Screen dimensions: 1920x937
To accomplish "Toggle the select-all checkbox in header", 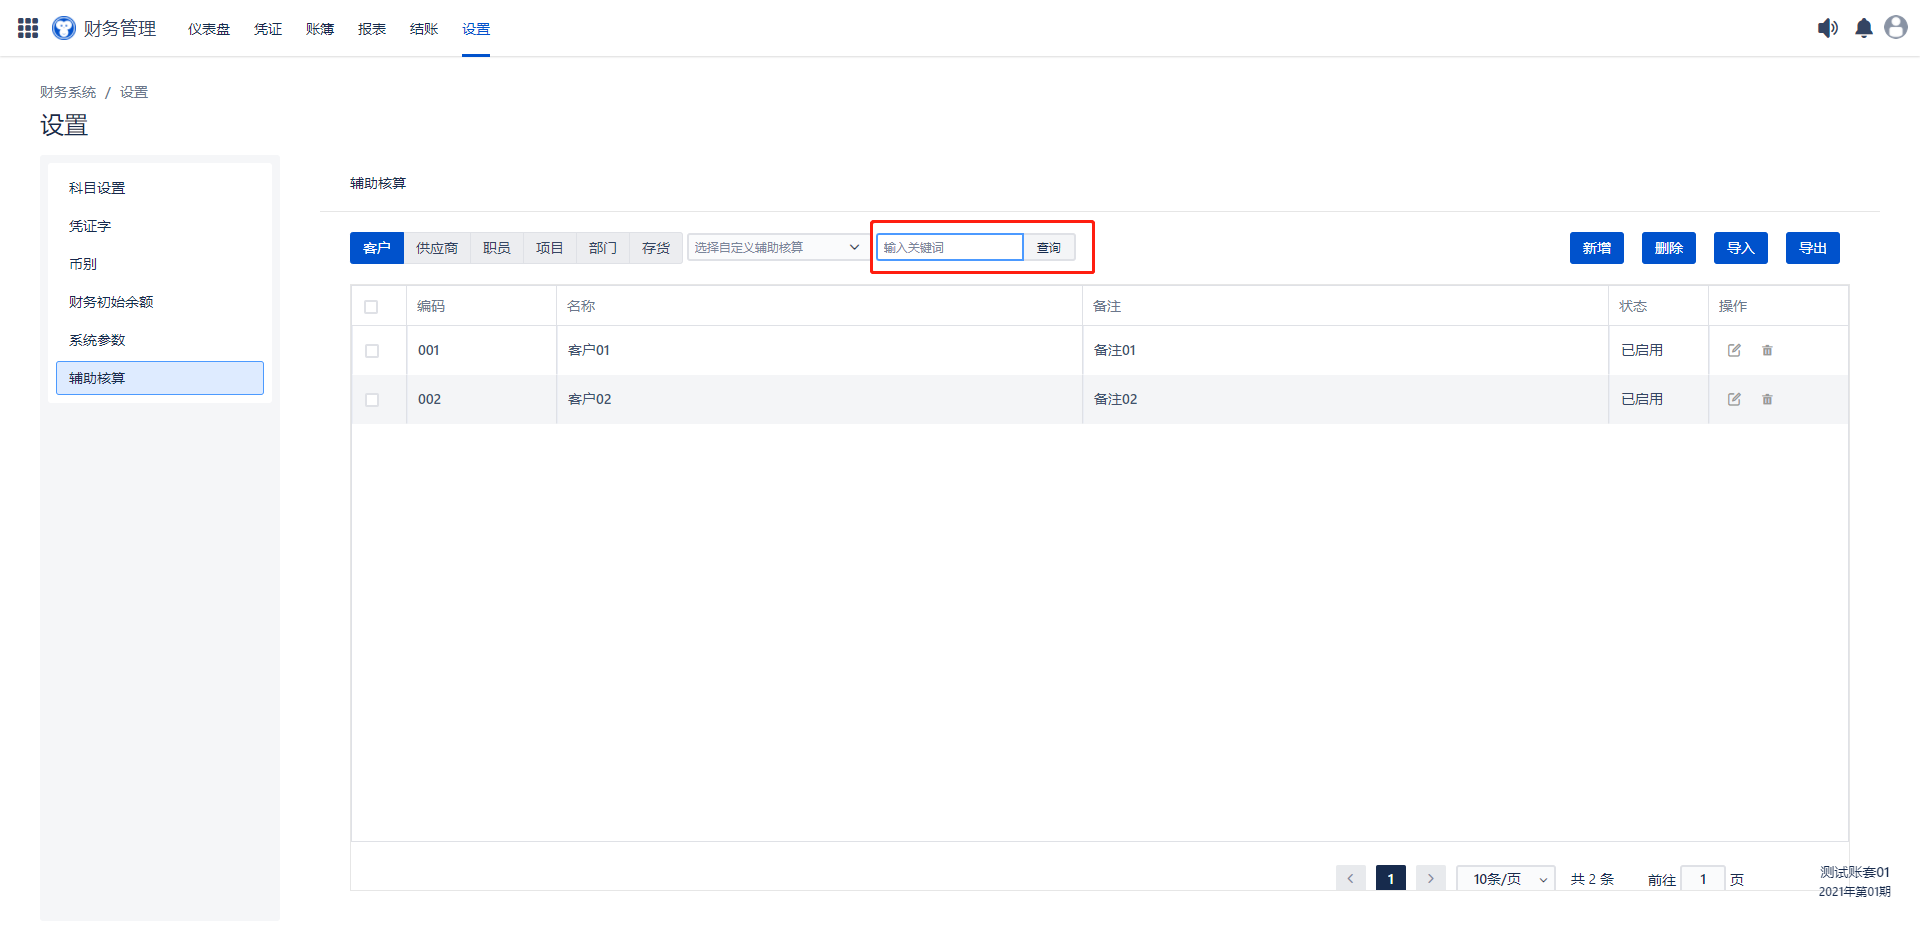I will point(371,307).
